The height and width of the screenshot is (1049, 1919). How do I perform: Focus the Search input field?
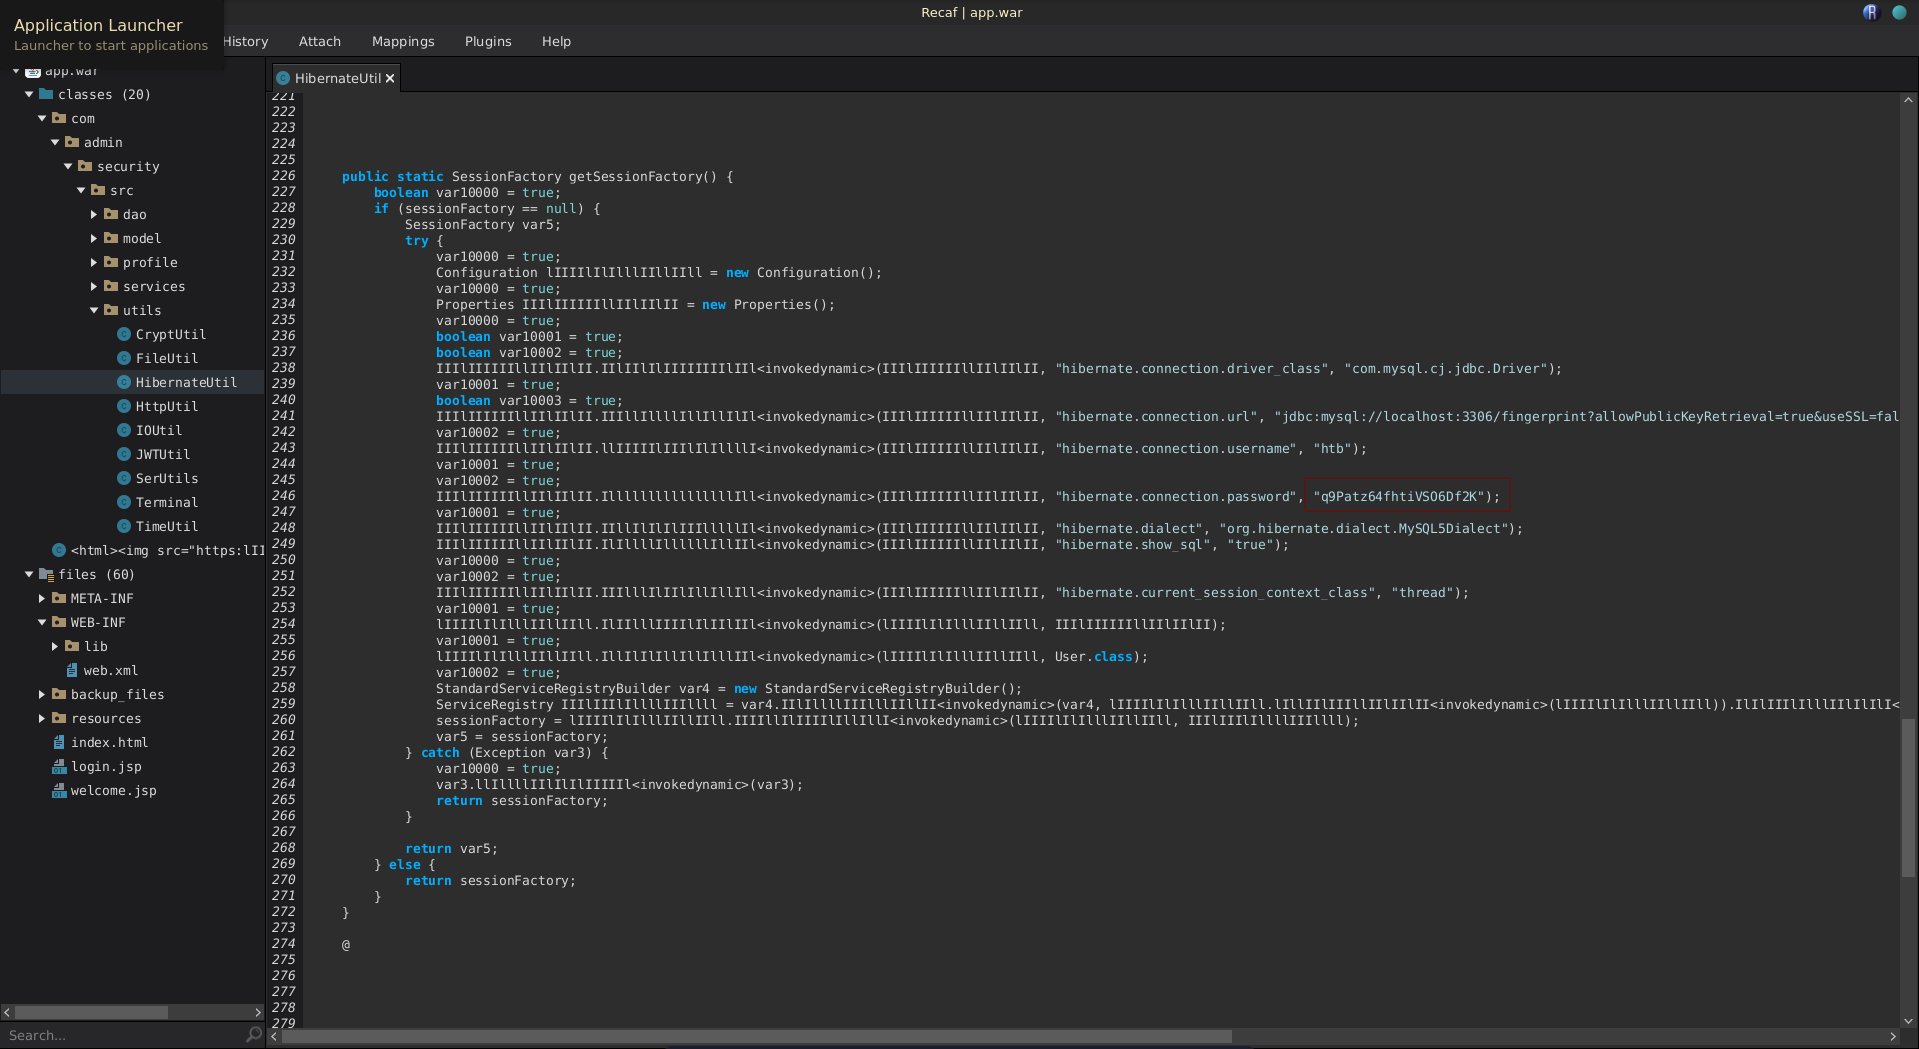tap(120, 1035)
